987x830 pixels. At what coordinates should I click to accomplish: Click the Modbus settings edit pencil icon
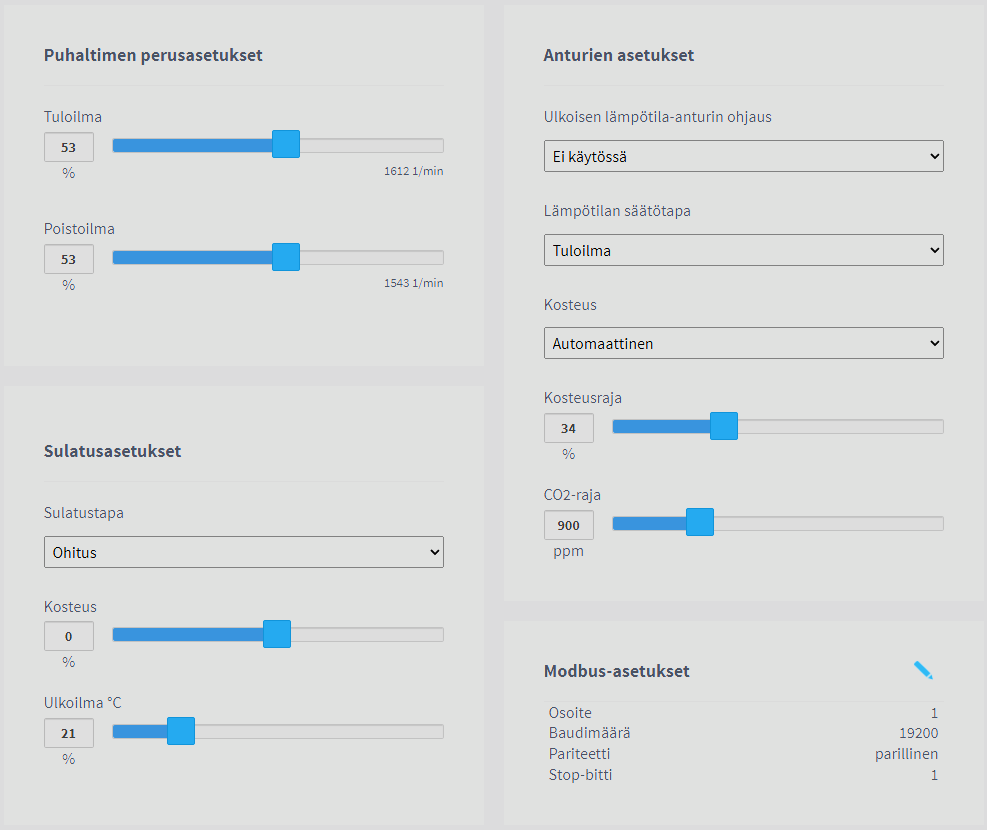tap(922, 671)
